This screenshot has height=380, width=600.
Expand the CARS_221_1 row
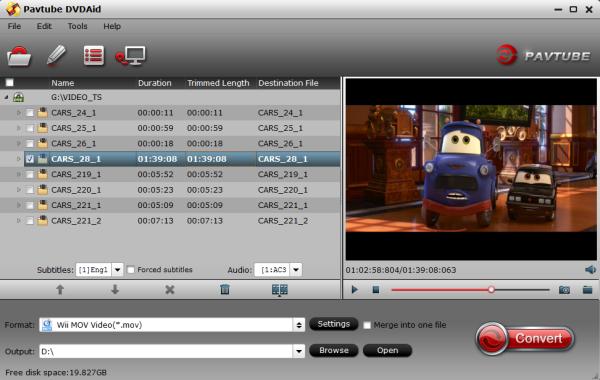click(18, 205)
